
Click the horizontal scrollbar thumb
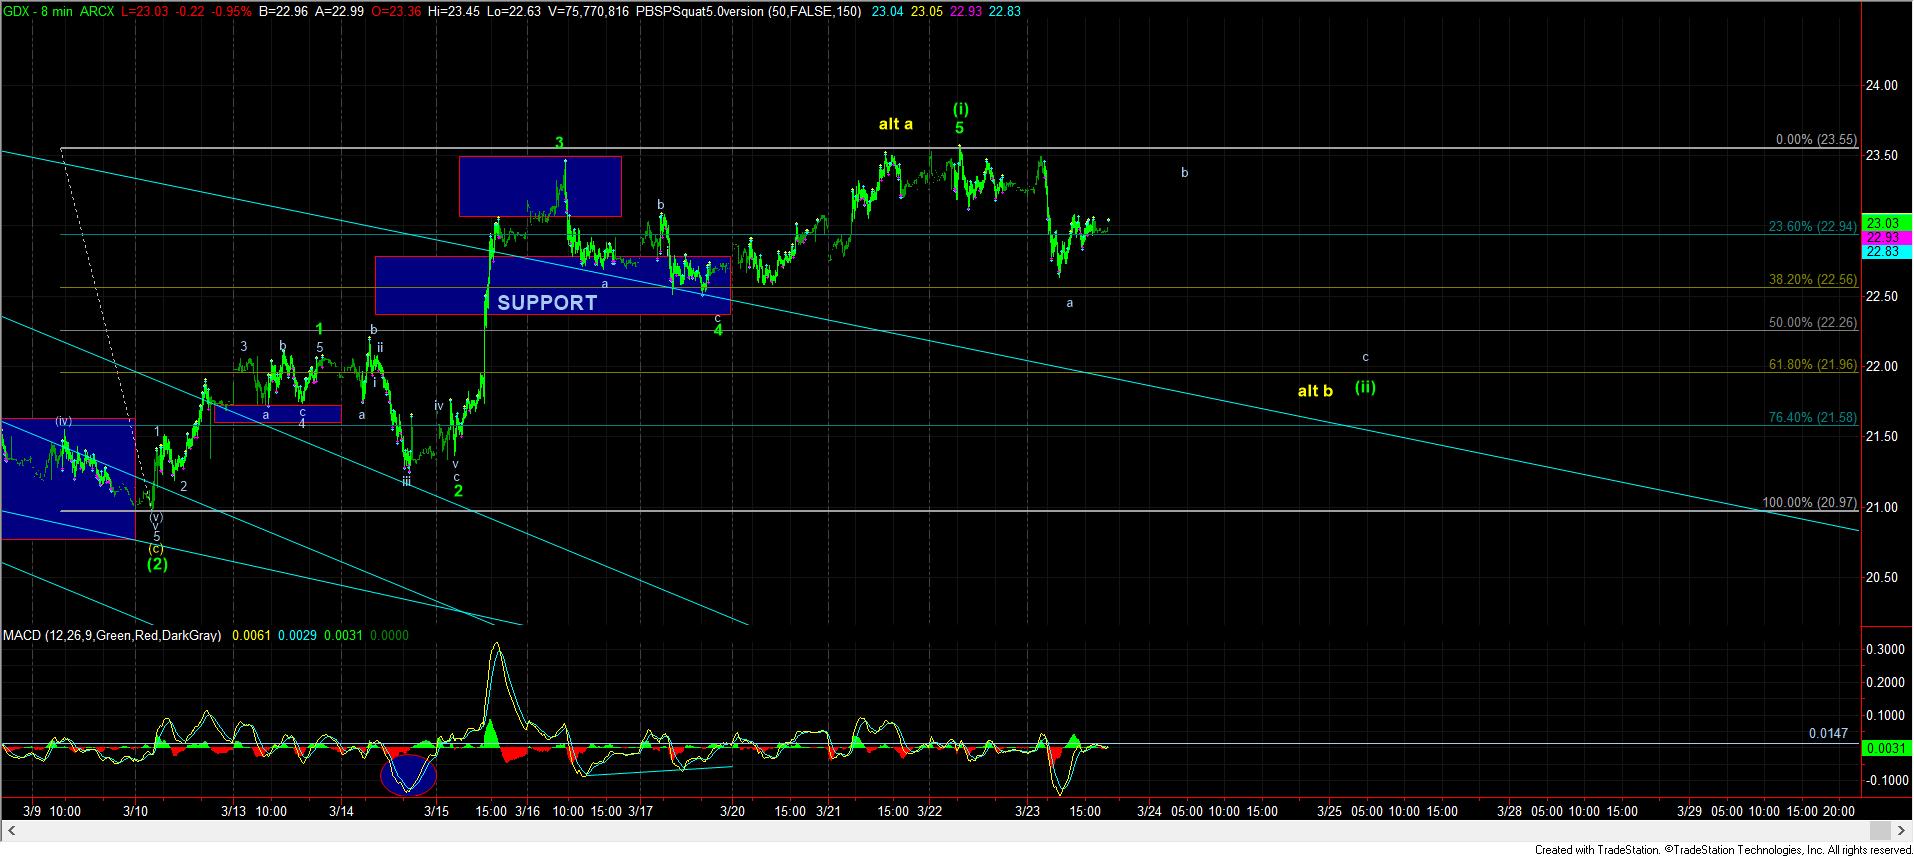(x=1882, y=831)
